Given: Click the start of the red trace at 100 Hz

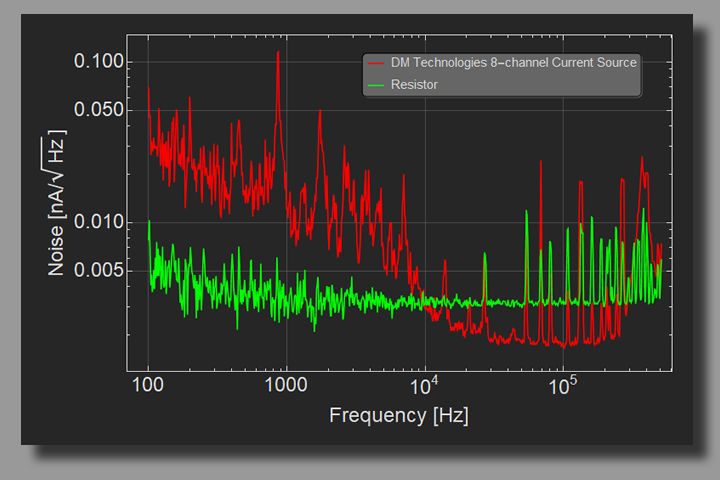Looking at the screenshot, I should point(149,92).
